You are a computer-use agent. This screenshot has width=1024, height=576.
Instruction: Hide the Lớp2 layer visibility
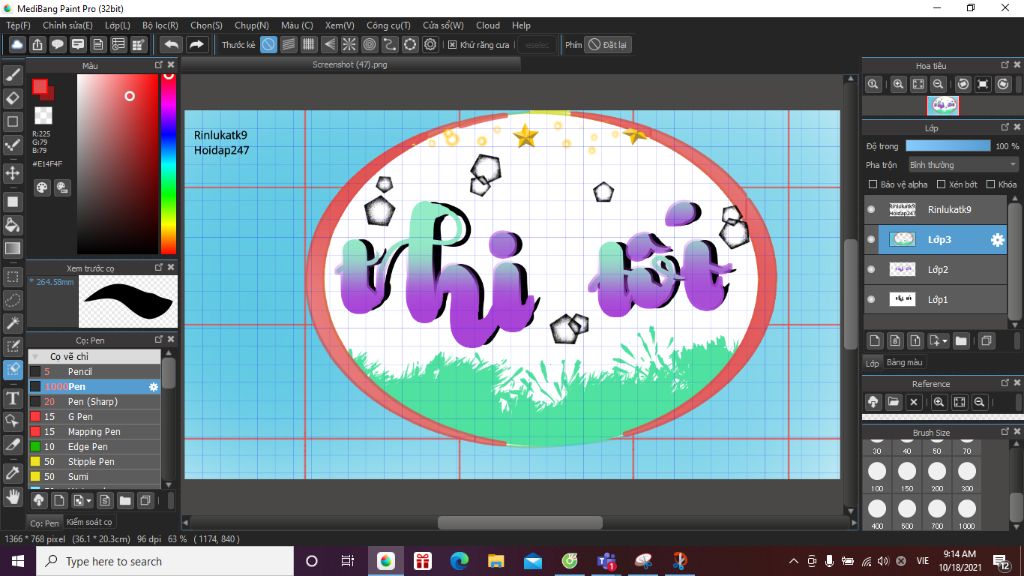click(x=871, y=270)
